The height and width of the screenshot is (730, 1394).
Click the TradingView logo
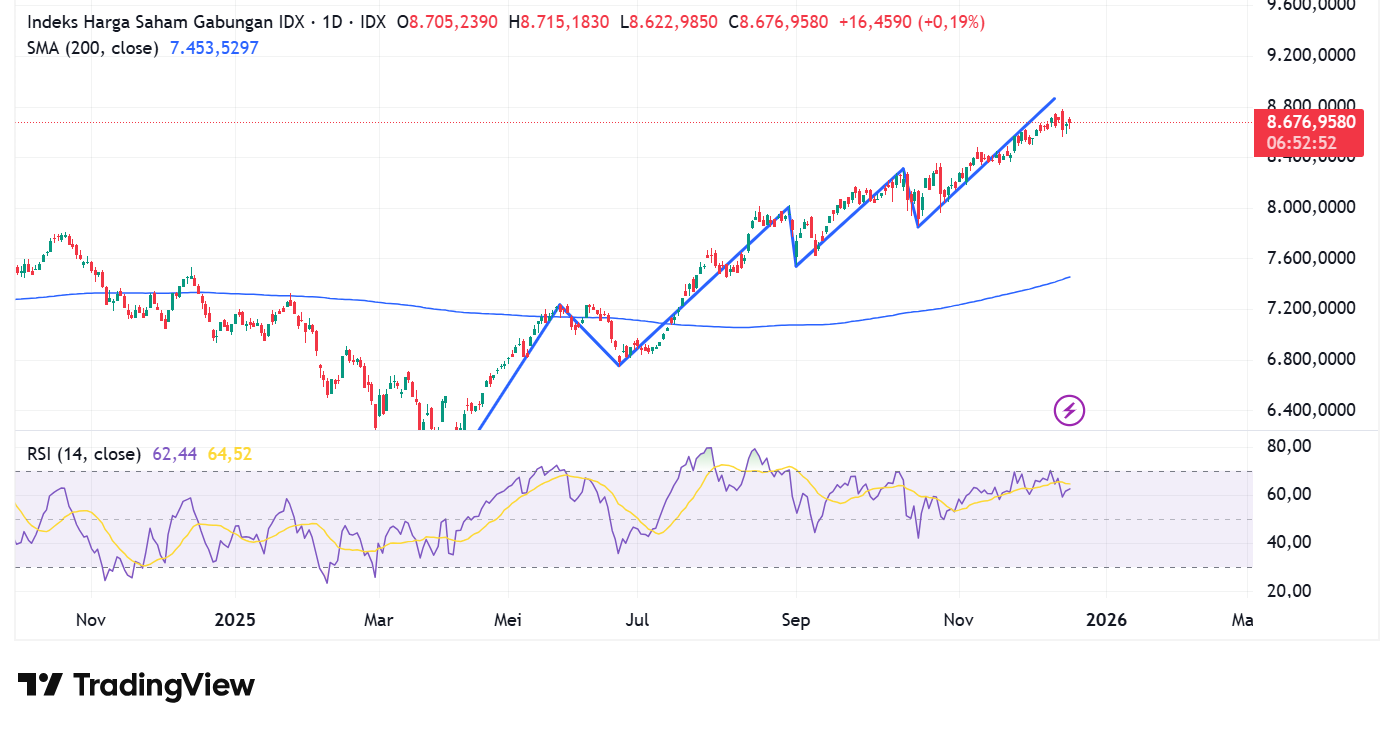(x=135, y=685)
